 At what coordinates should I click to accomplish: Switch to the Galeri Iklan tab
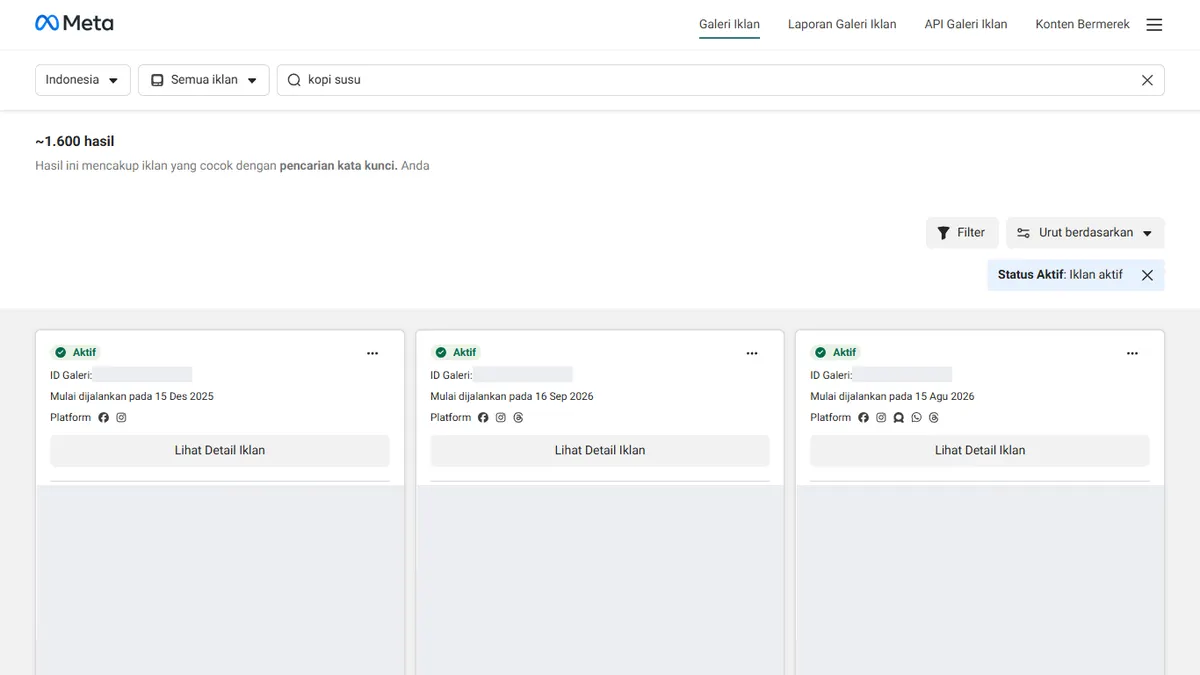(729, 24)
